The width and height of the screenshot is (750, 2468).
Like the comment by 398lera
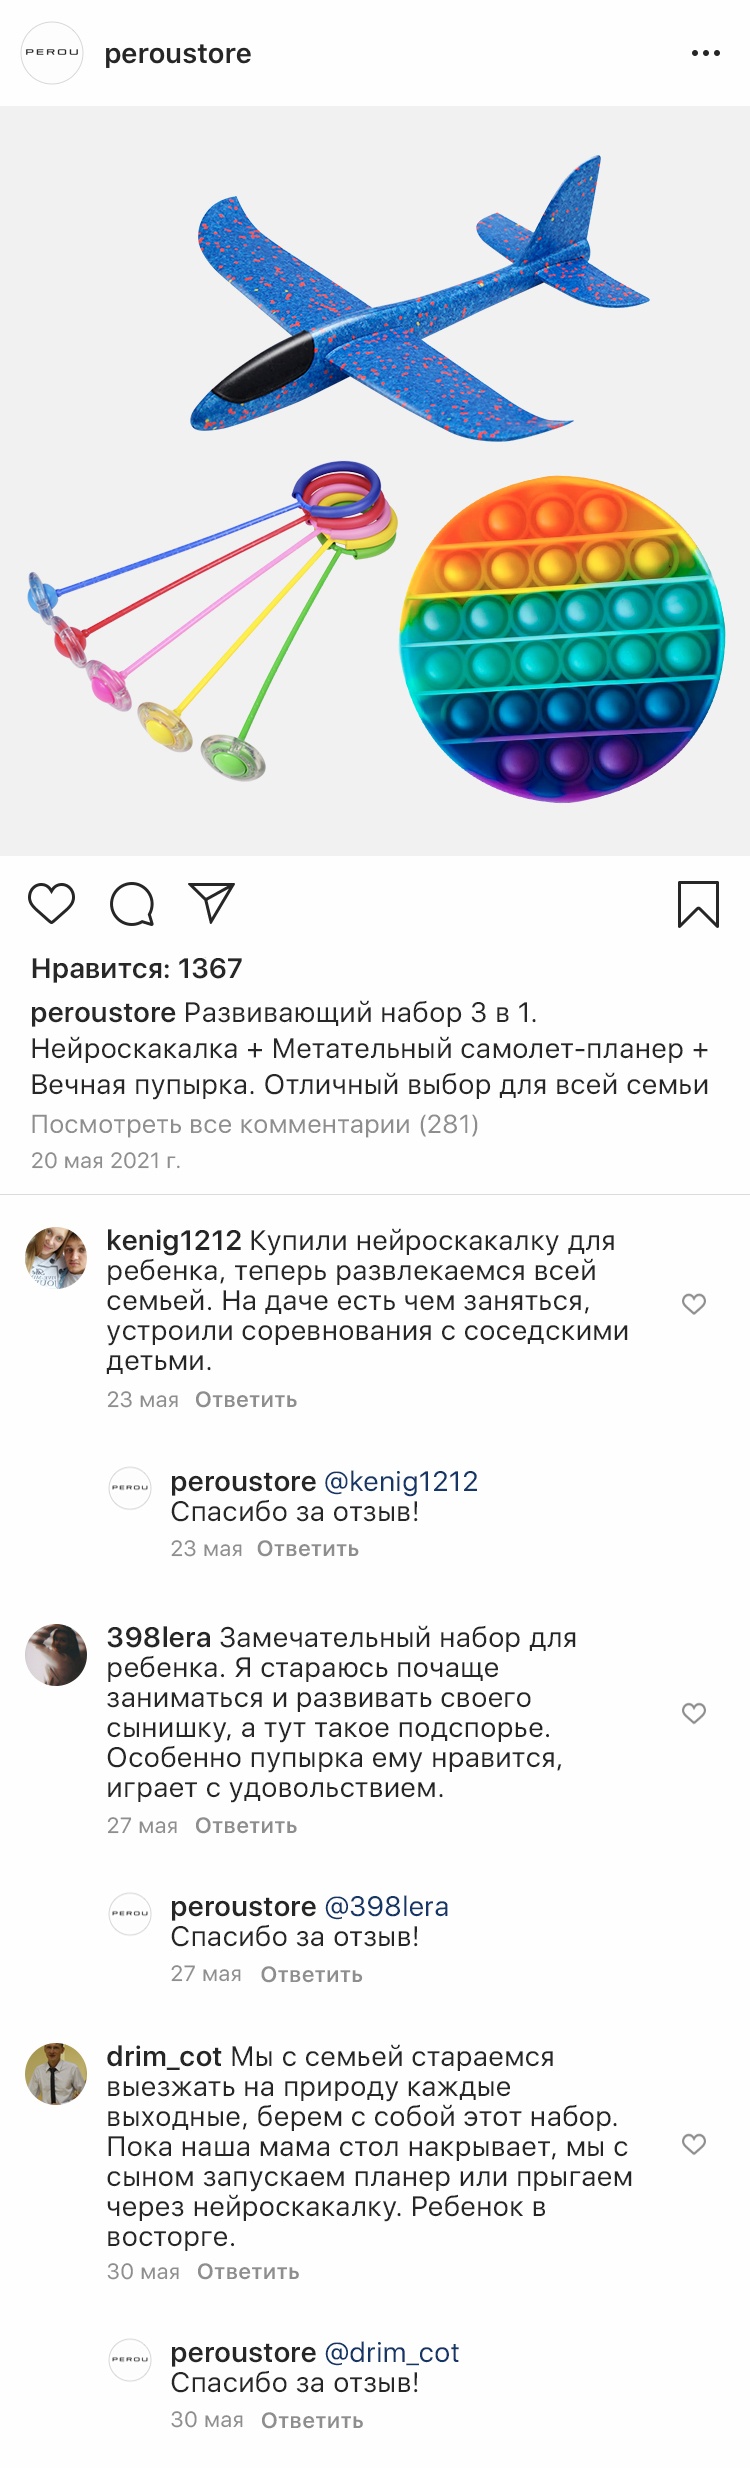pyautogui.click(x=694, y=1713)
